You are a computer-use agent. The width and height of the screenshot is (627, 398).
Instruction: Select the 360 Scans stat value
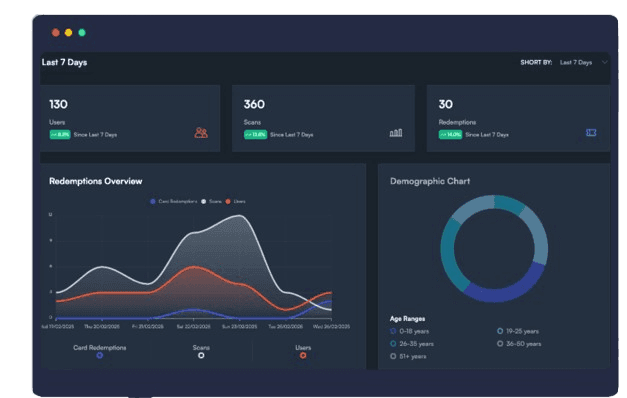254,104
